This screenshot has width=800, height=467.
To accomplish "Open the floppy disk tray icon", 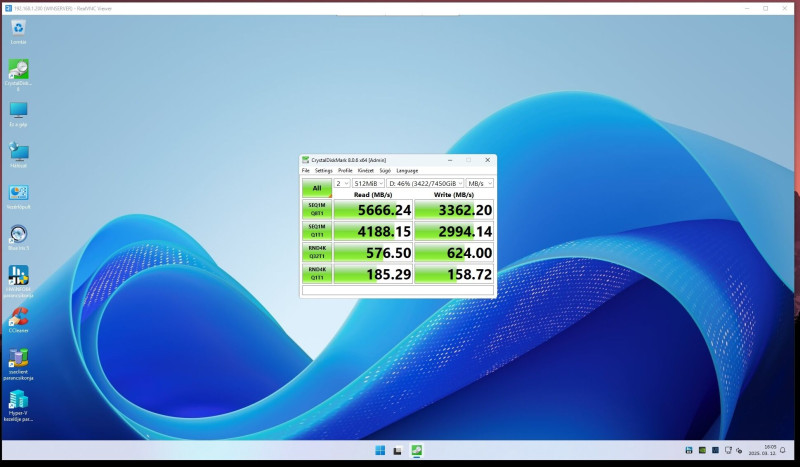I will pos(689,450).
